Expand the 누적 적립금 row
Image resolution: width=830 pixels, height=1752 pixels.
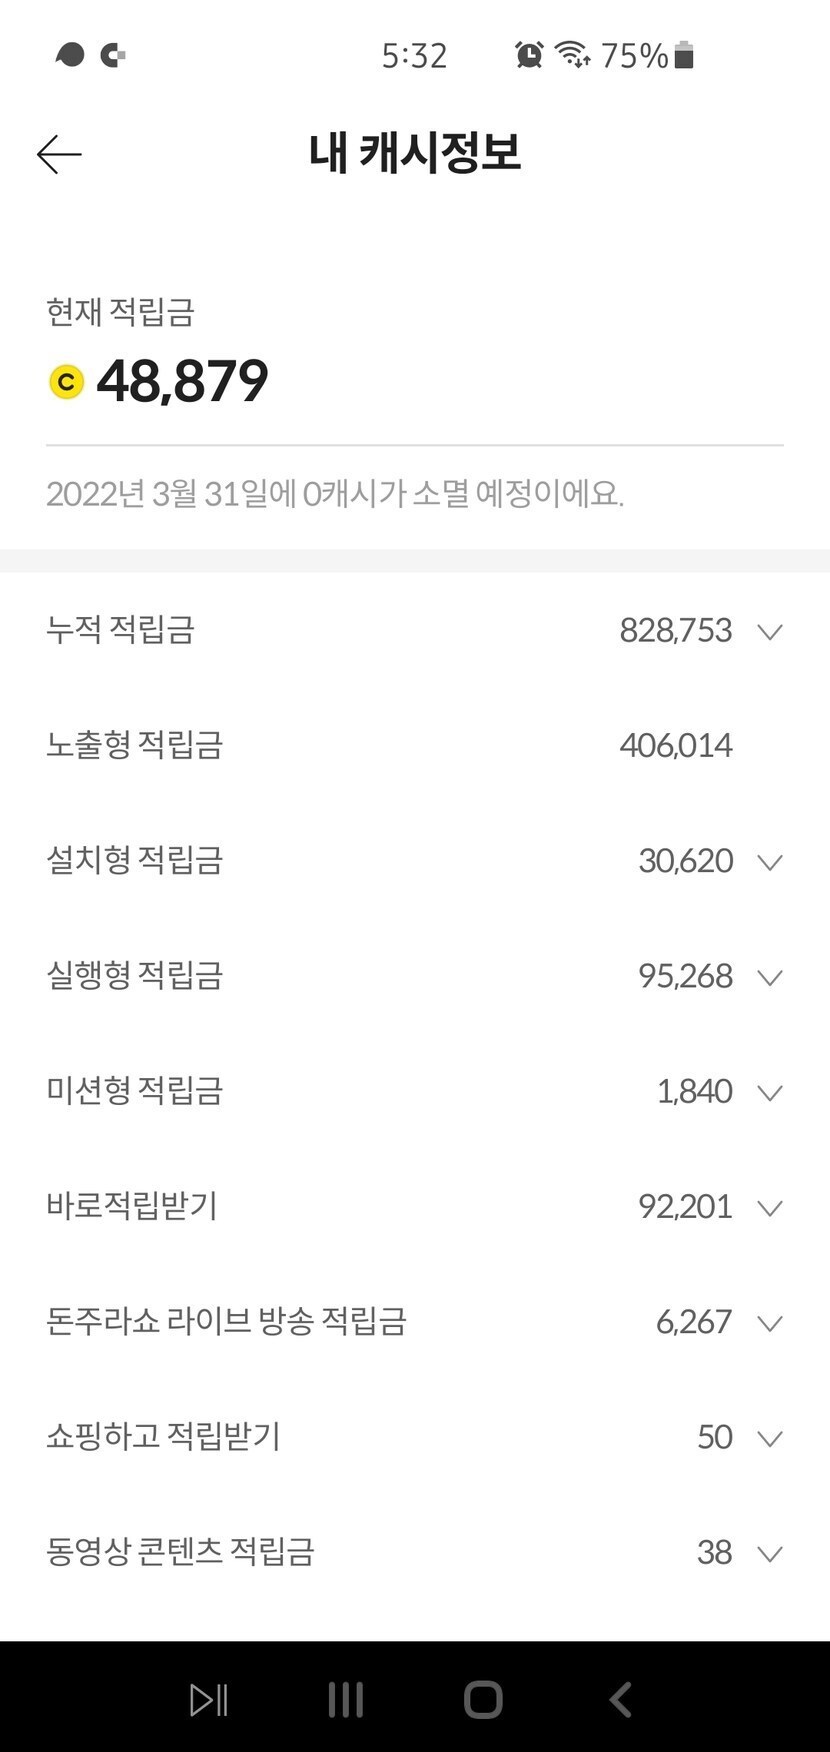pos(769,632)
